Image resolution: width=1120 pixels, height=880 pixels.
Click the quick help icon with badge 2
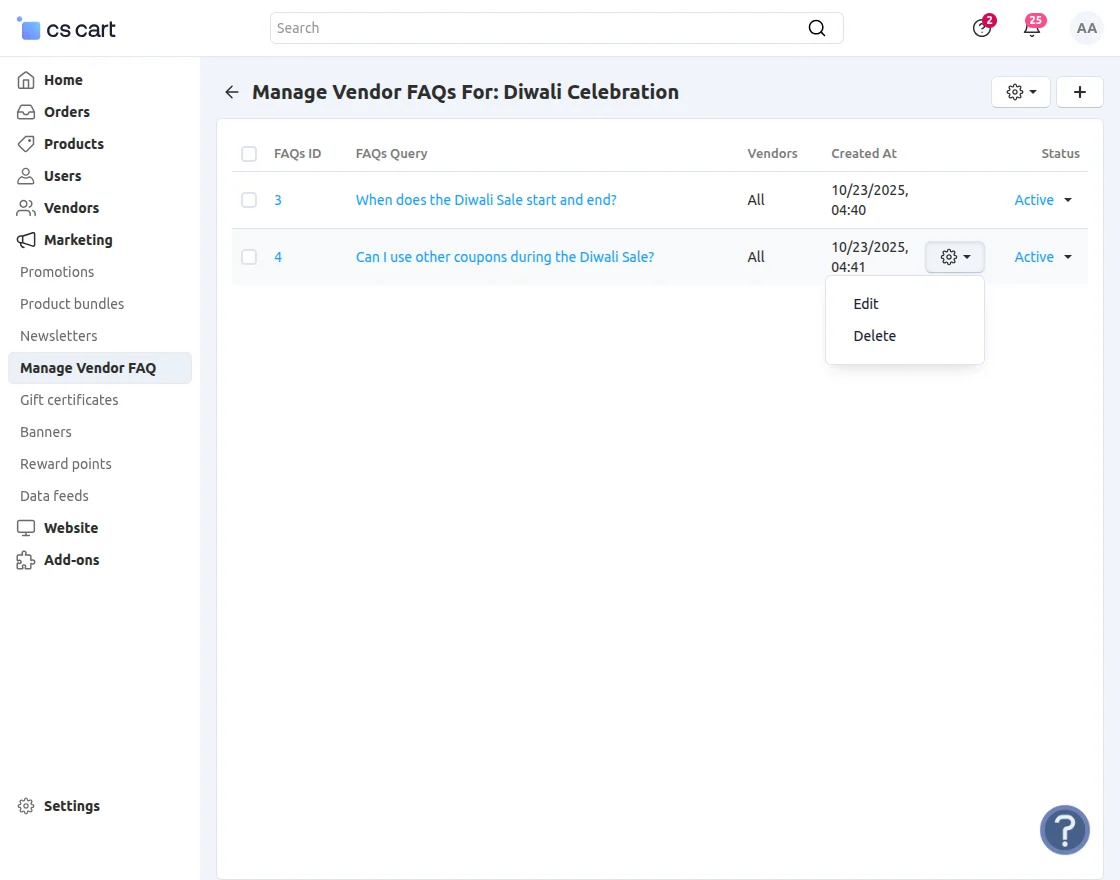pos(982,28)
